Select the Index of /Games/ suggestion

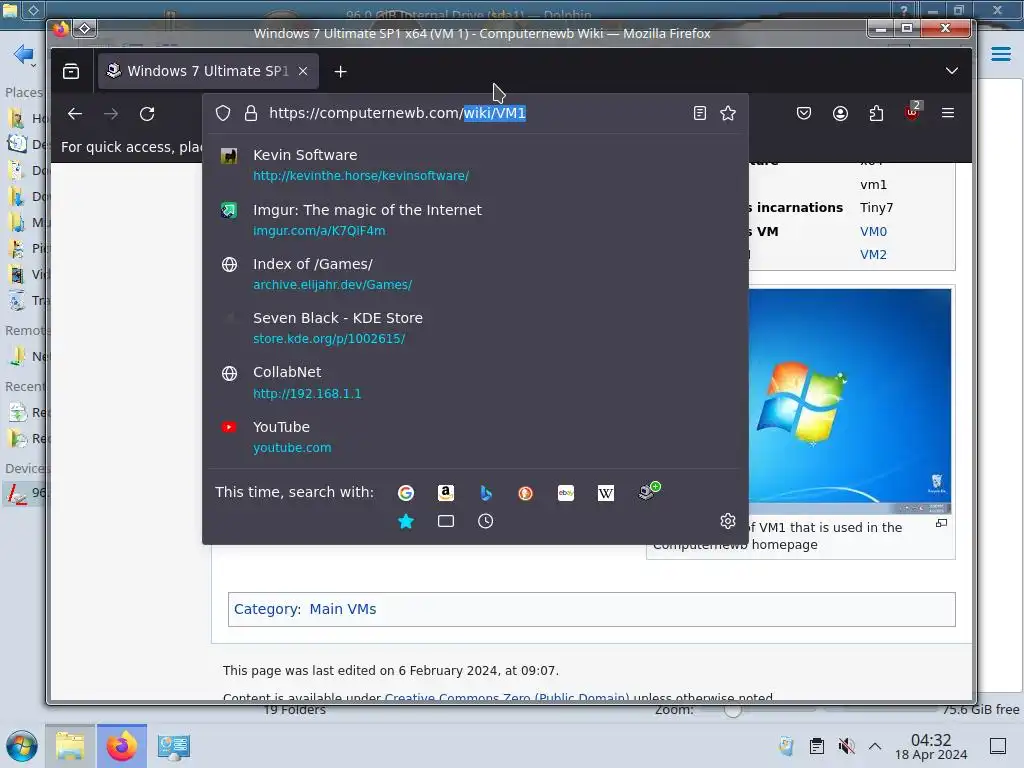475,274
